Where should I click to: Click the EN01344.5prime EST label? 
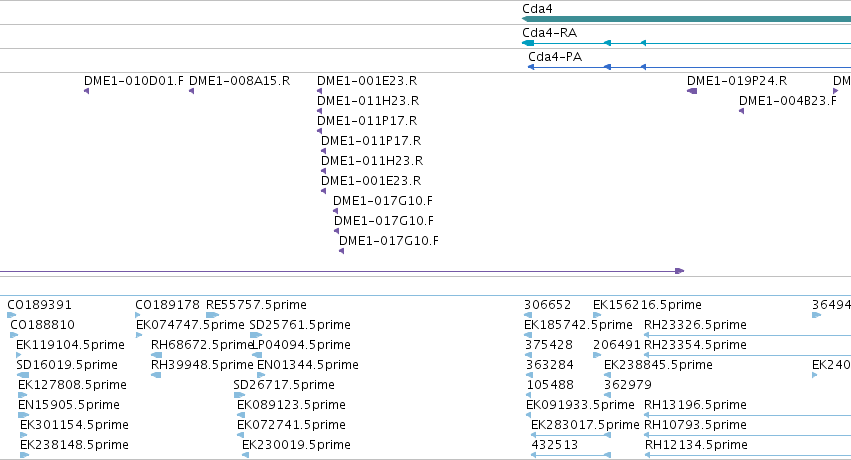[x=308, y=365]
